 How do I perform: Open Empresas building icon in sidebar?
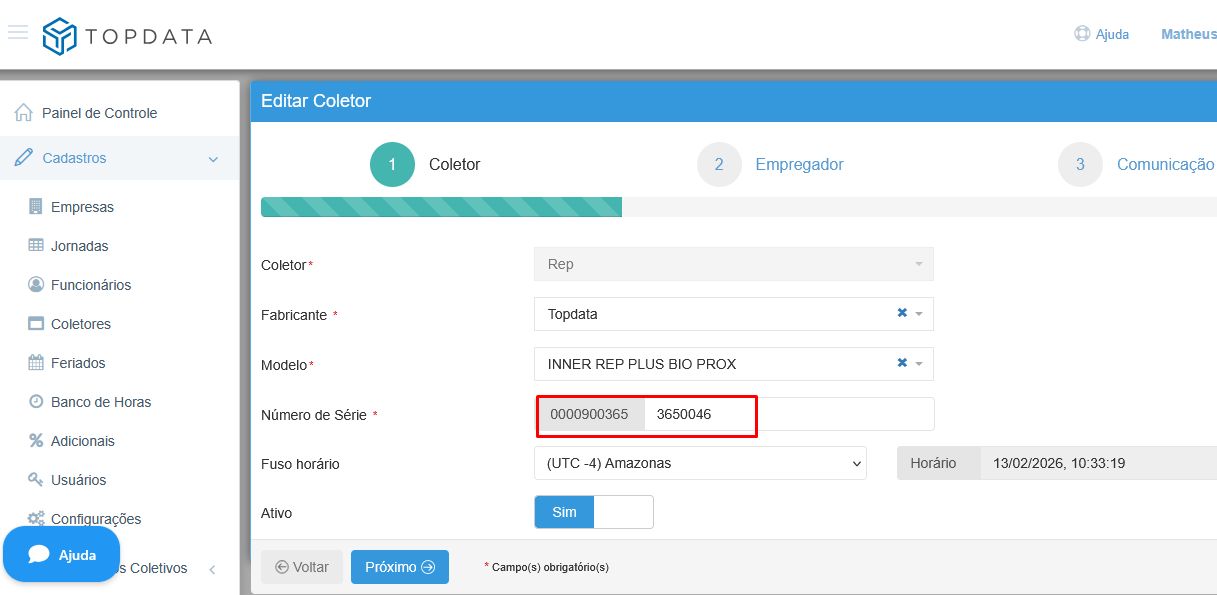pyautogui.click(x=36, y=207)
